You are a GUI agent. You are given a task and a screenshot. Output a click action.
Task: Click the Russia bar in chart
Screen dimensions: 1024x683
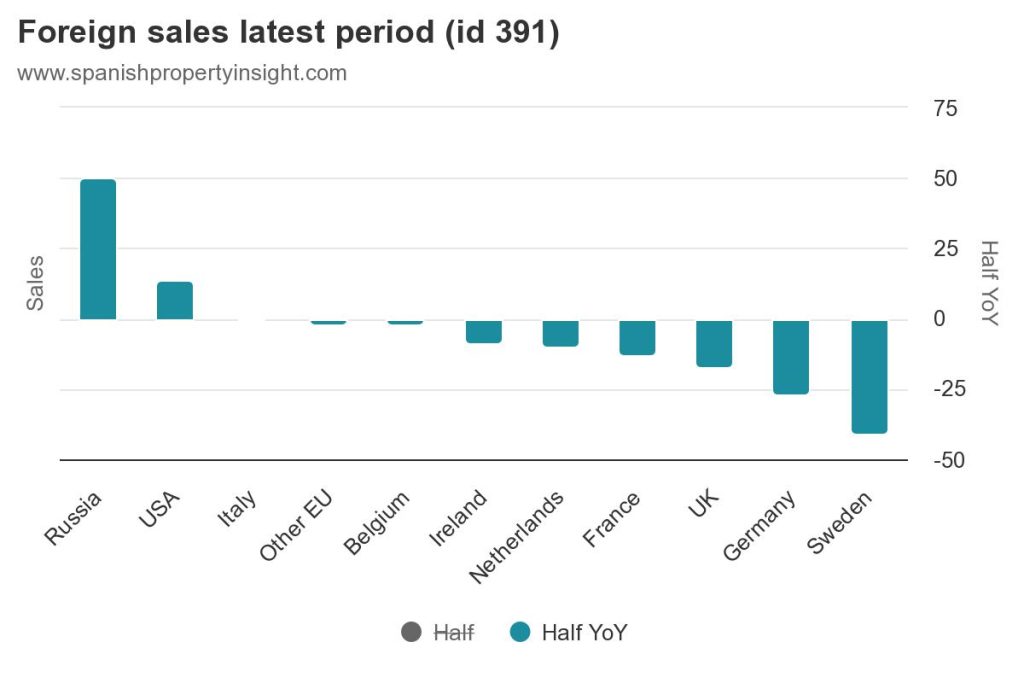(x=98, y=249)
